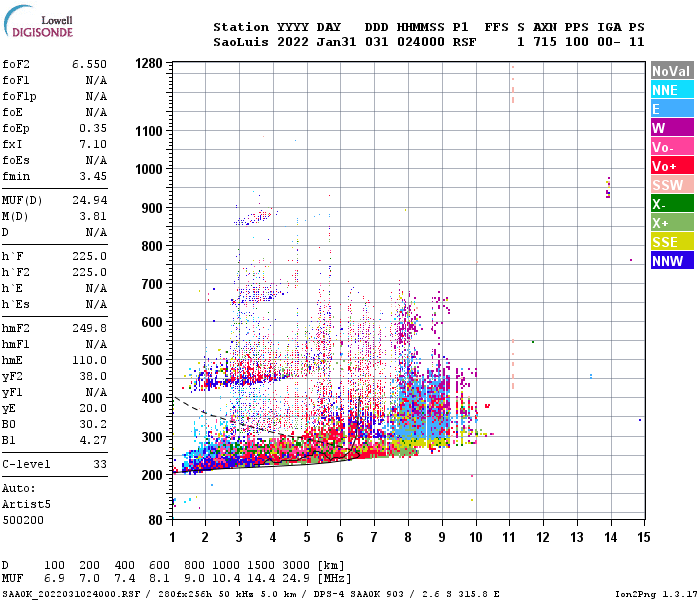The height and width of the screenshot is (600, 700).
Task: Click the SaoLuis station name
Action: click(x=241, y=42)
